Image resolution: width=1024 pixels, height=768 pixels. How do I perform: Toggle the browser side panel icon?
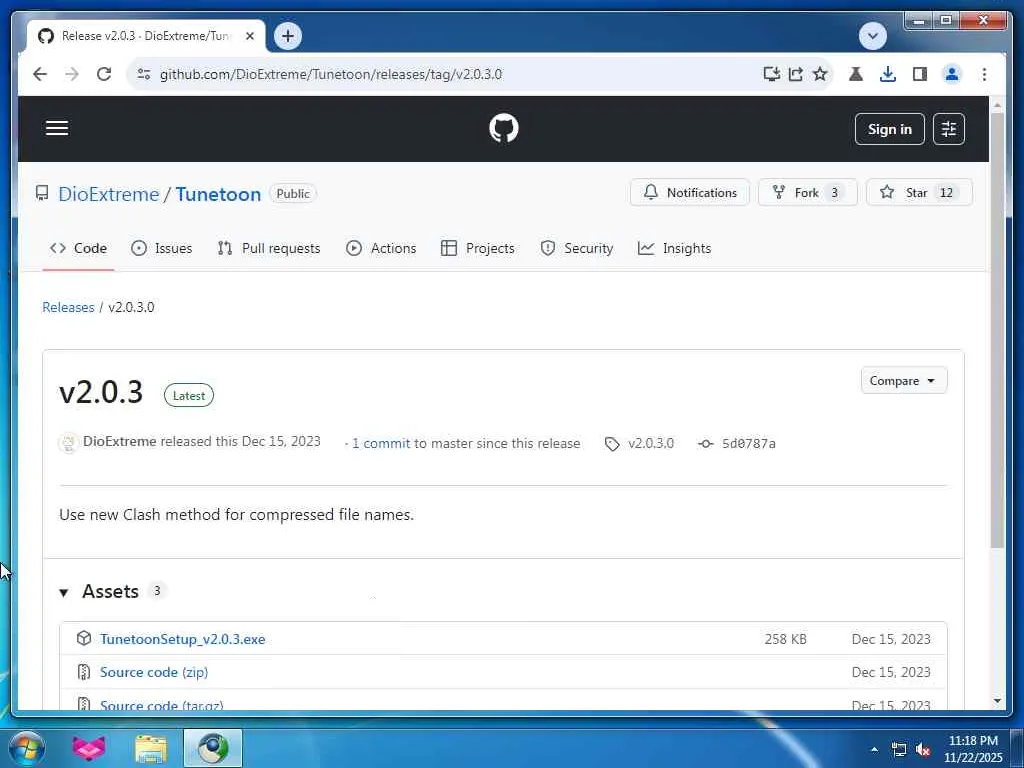pyautogui.click(x=920, y=74)
